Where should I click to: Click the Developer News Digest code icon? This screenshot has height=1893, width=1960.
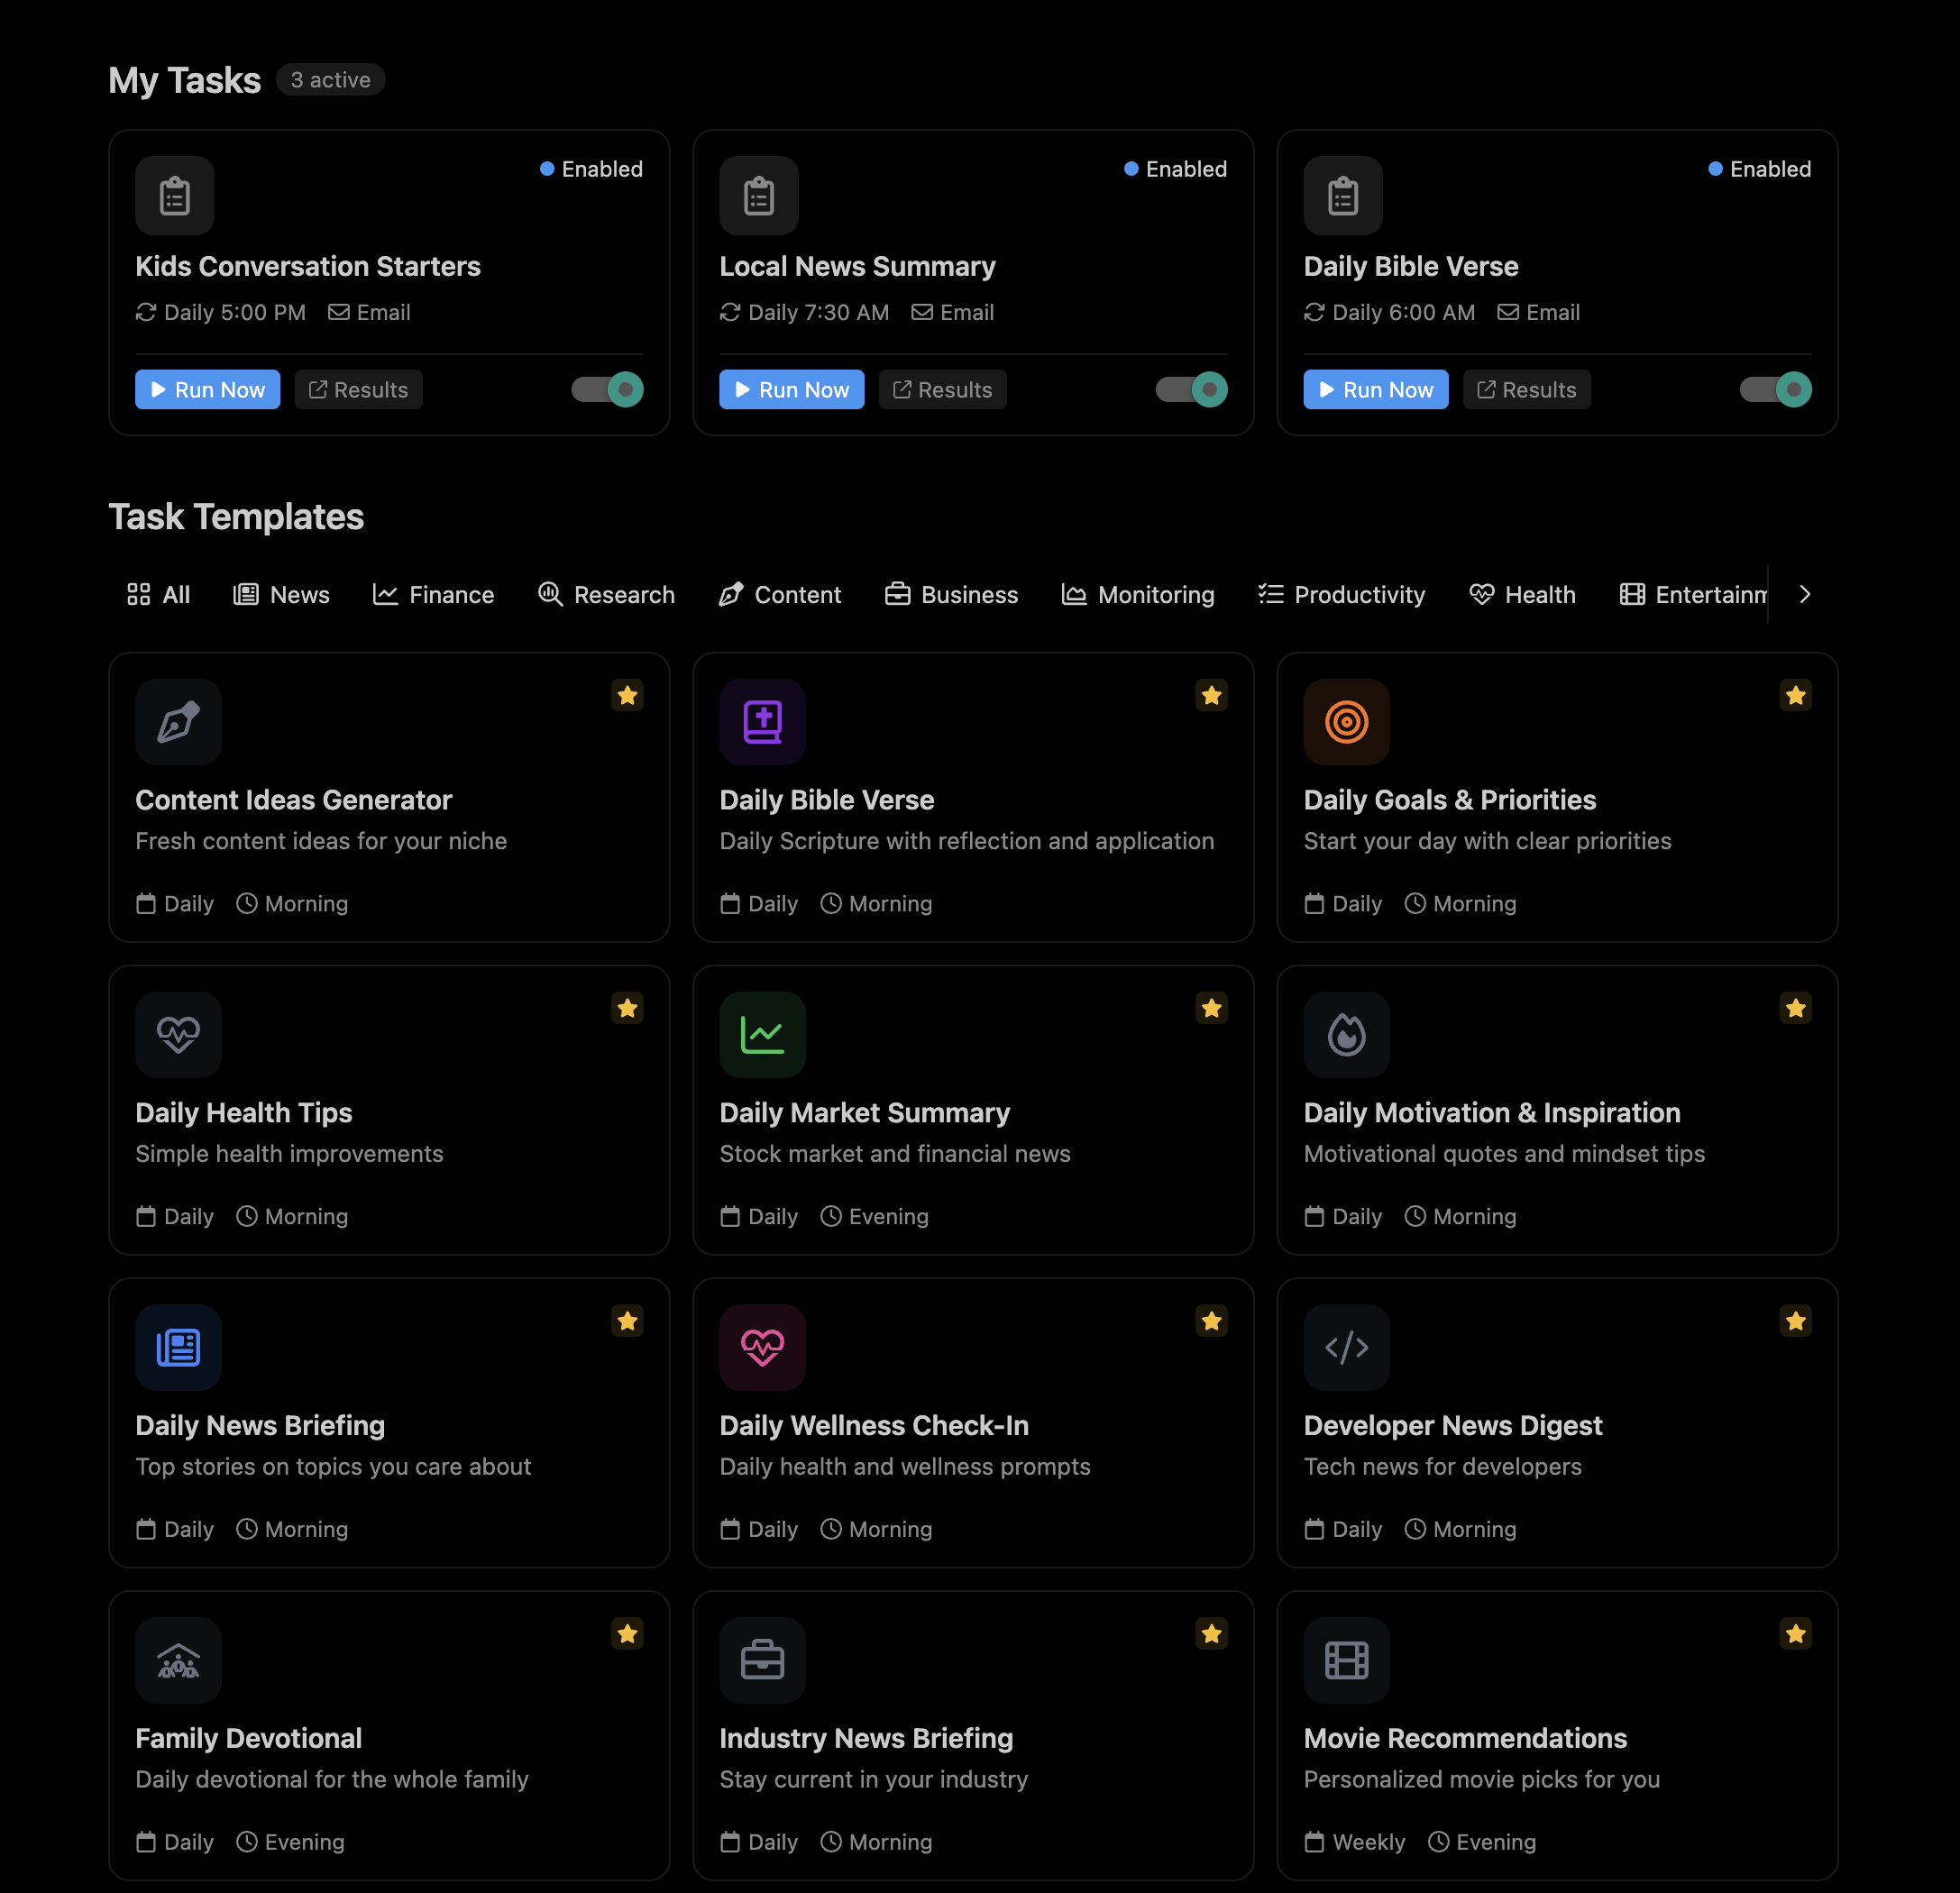(1346, 1348)
